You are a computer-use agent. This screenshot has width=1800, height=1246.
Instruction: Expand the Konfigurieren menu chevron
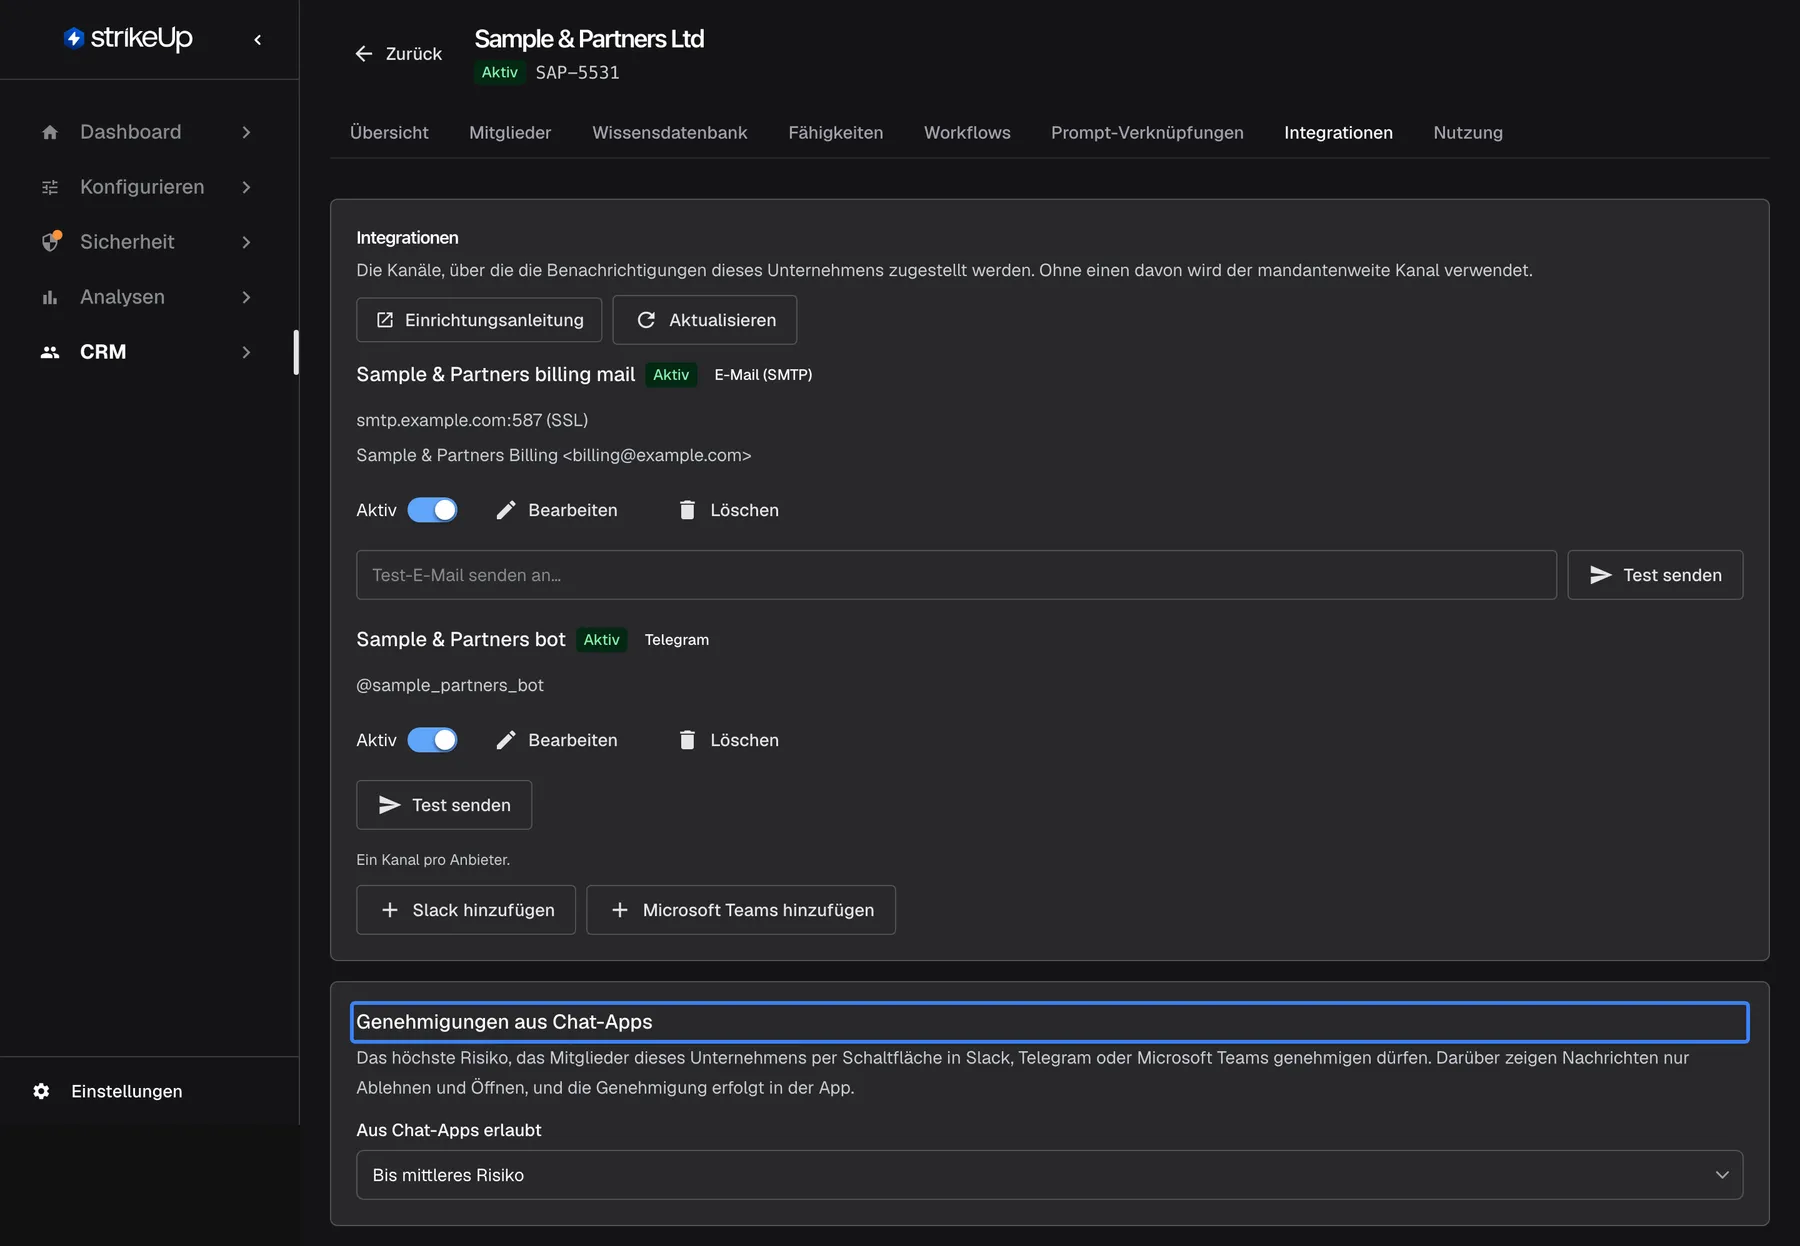tap(246, 187)
